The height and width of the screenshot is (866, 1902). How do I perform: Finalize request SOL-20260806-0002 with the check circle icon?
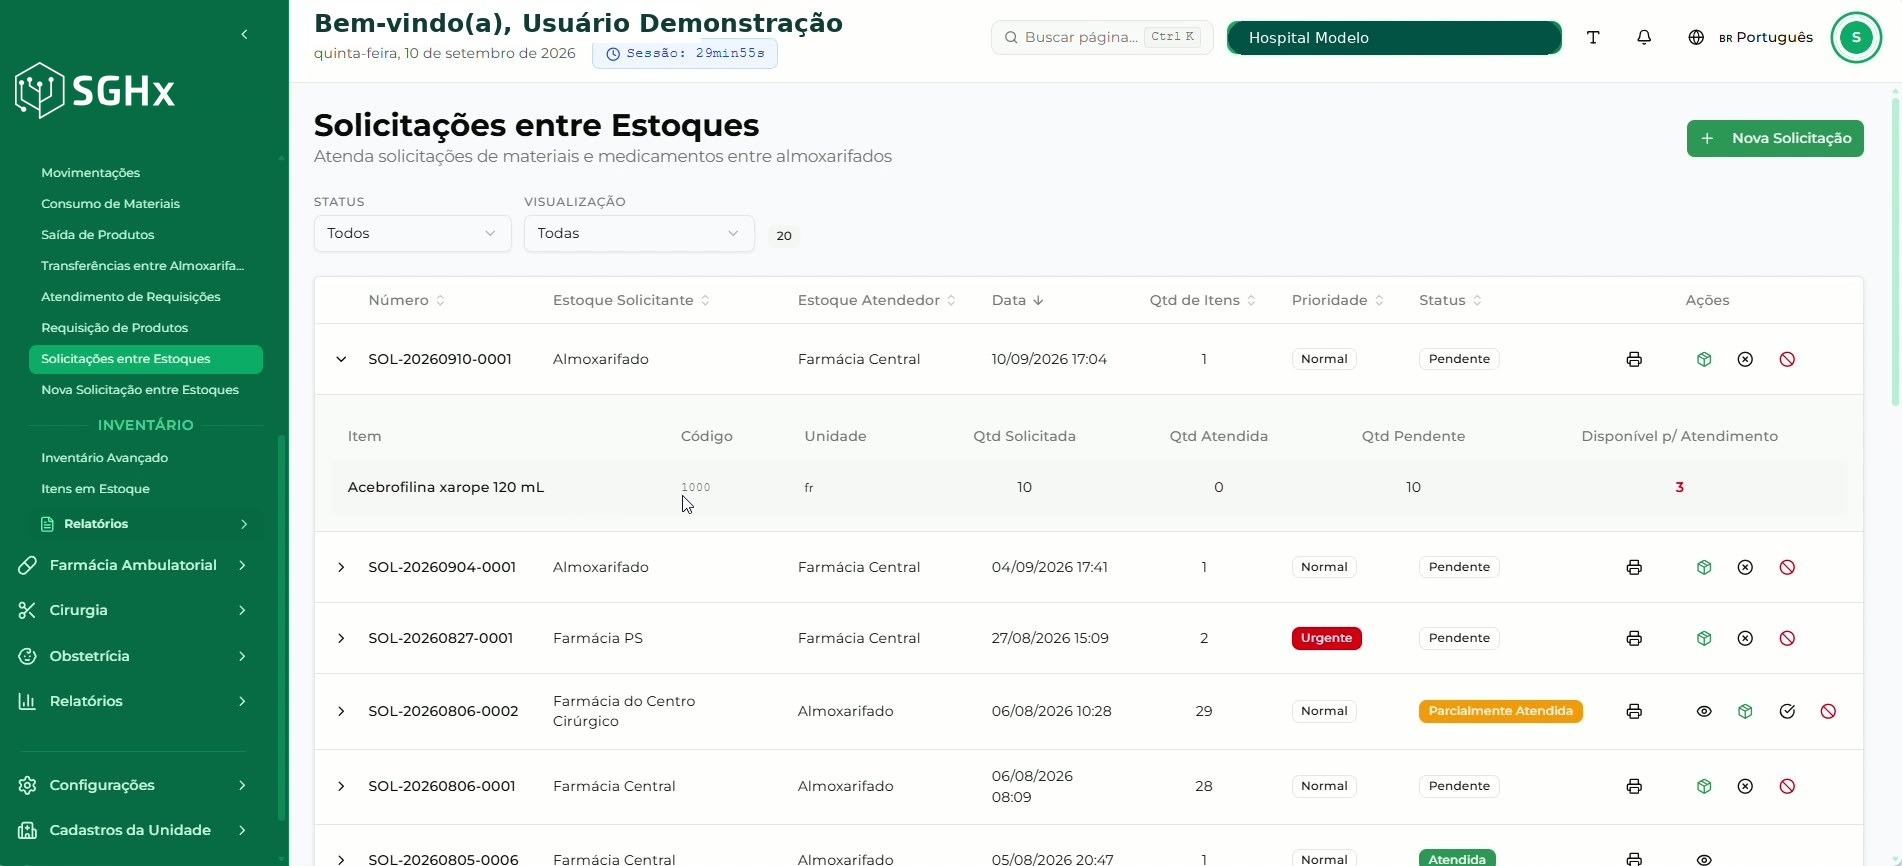[1787, 711]
